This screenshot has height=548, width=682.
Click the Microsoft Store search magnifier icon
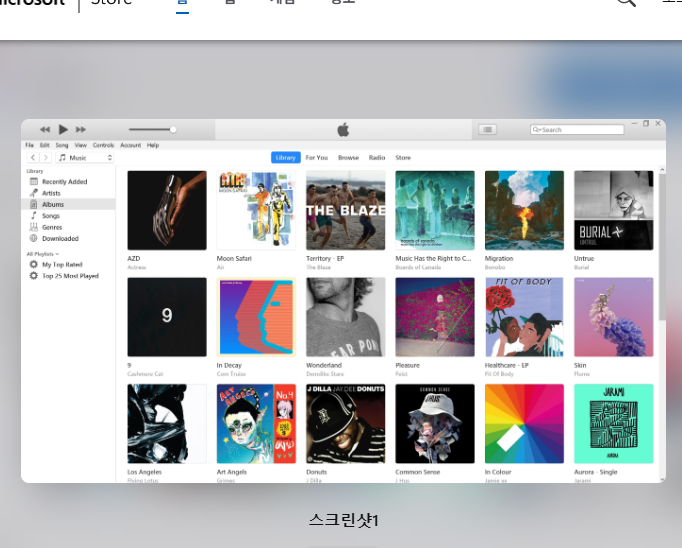[626, 1]
